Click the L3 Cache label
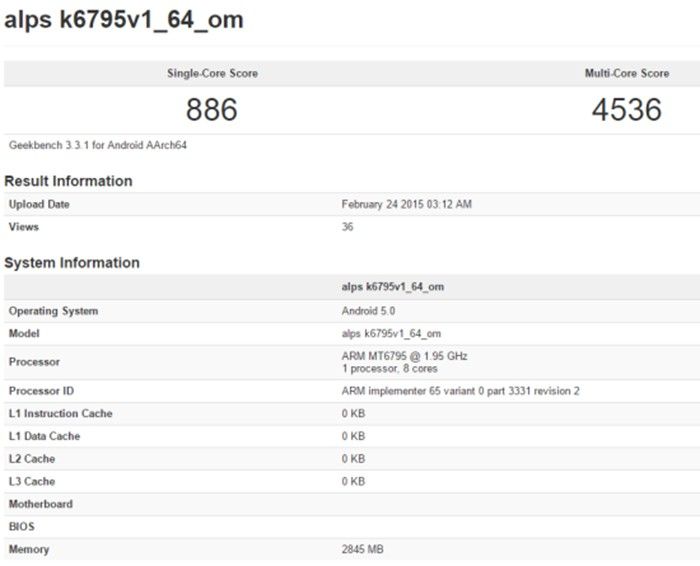 32,482
